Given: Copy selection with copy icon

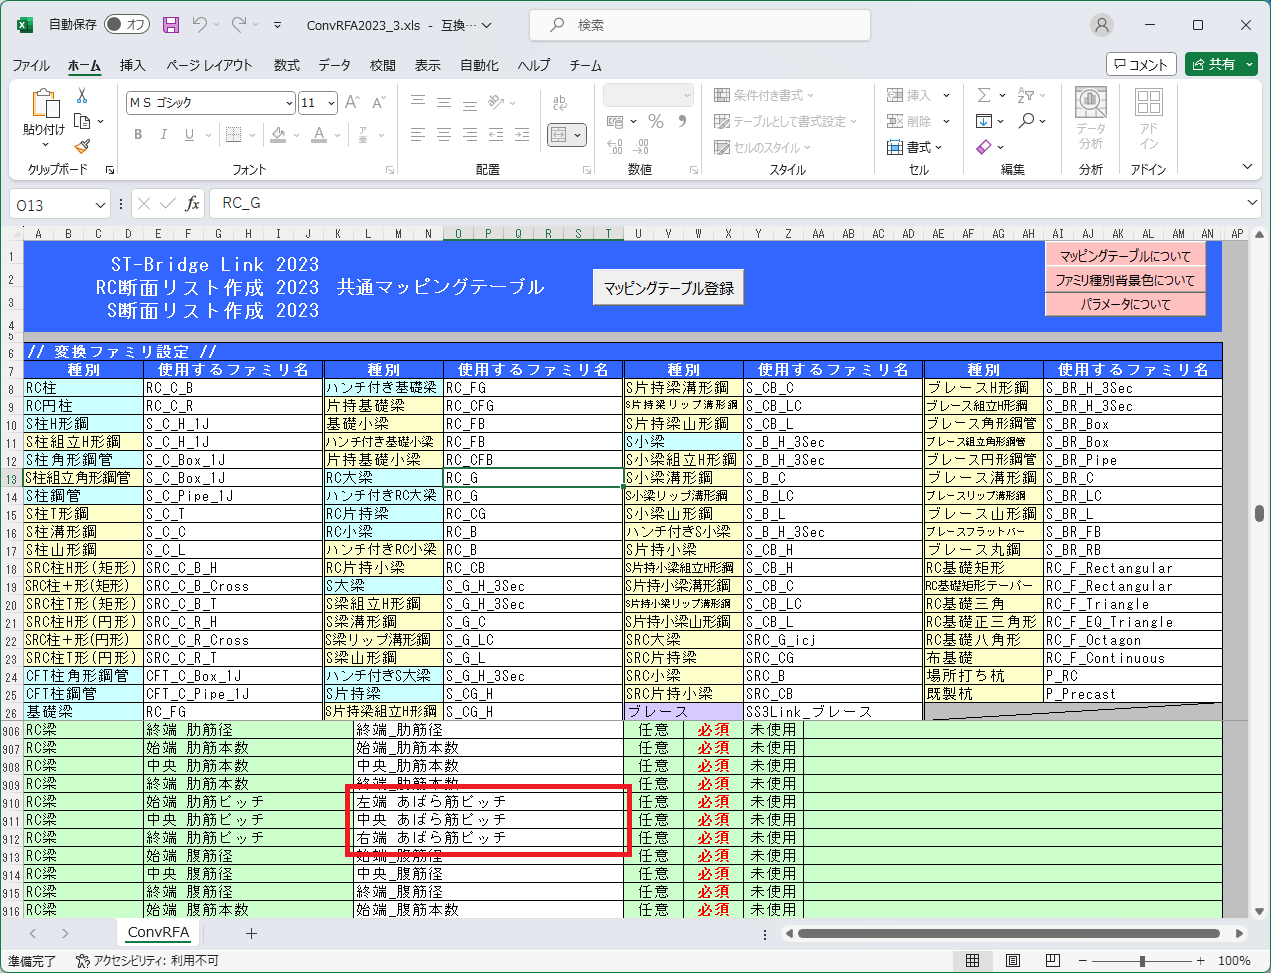Looking at the screenshot, I should coord(82,121).
